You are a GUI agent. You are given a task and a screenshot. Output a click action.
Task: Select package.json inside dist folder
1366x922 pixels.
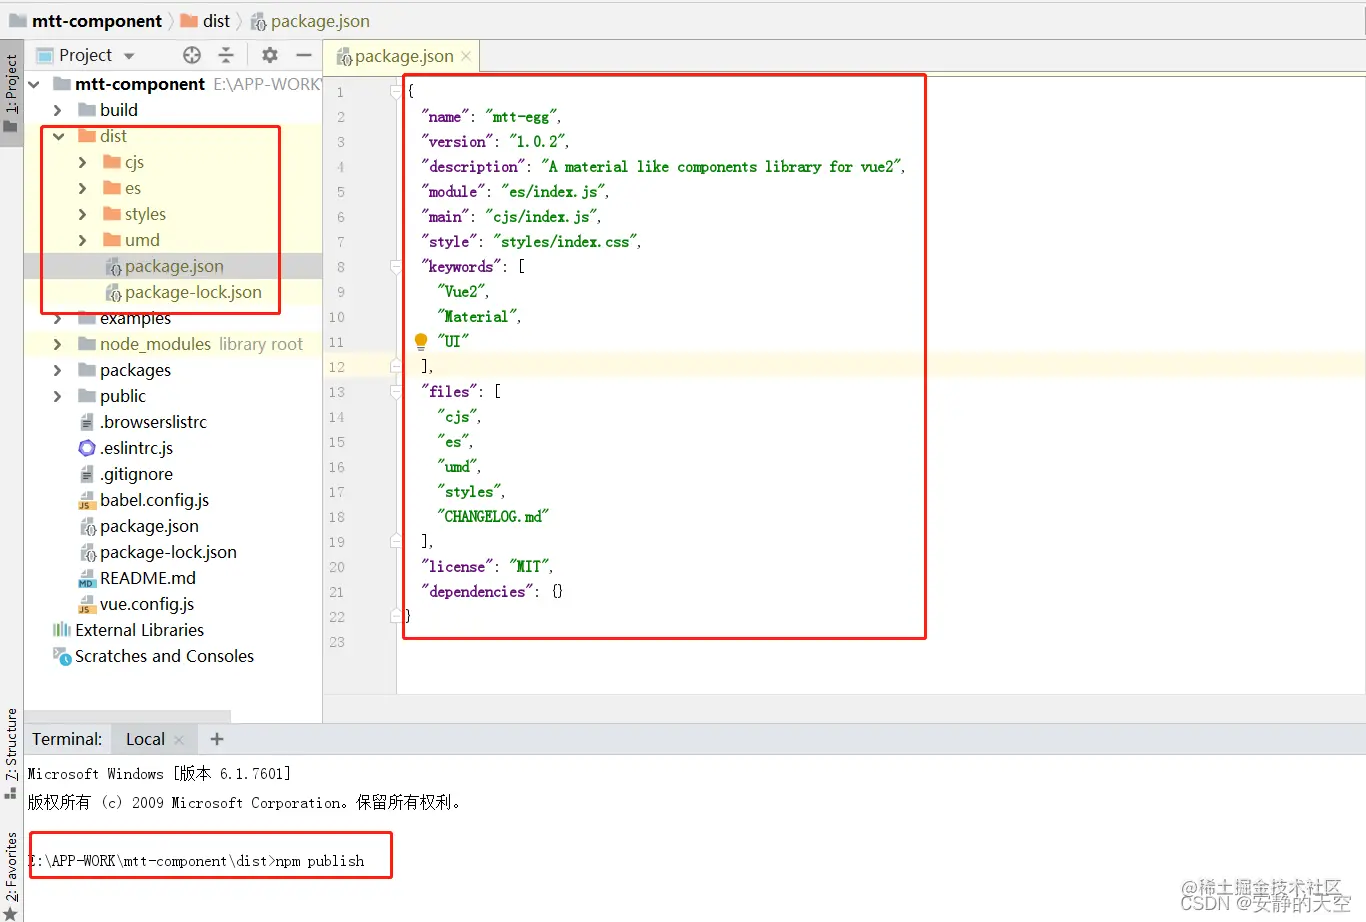(x=173, y=266)
